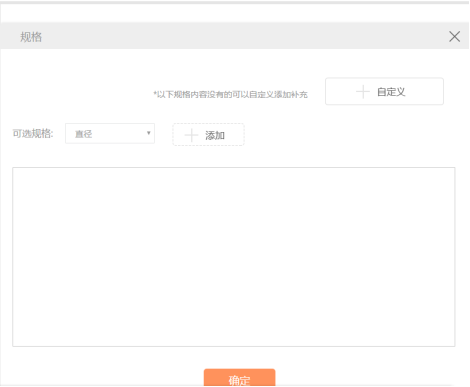Click the small arrow icon of the 直径 selector
The height and width of the screenshot is (387, 470).
point(149,133)
